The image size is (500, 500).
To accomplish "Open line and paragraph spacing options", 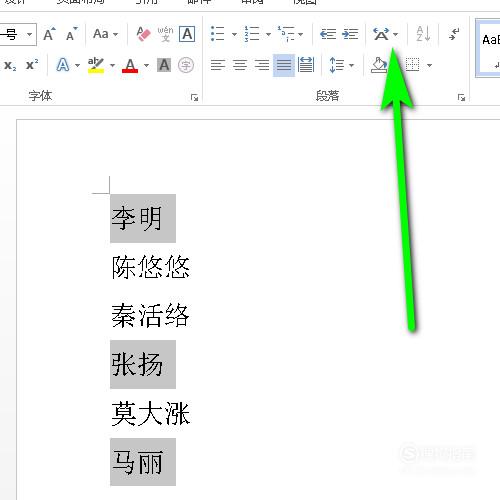I will pos(336,65).
